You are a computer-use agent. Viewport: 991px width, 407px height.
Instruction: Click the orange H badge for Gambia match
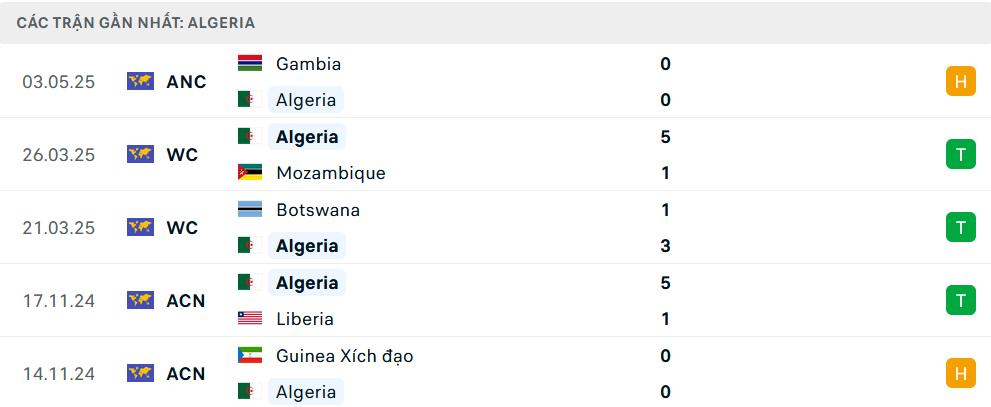961,82
